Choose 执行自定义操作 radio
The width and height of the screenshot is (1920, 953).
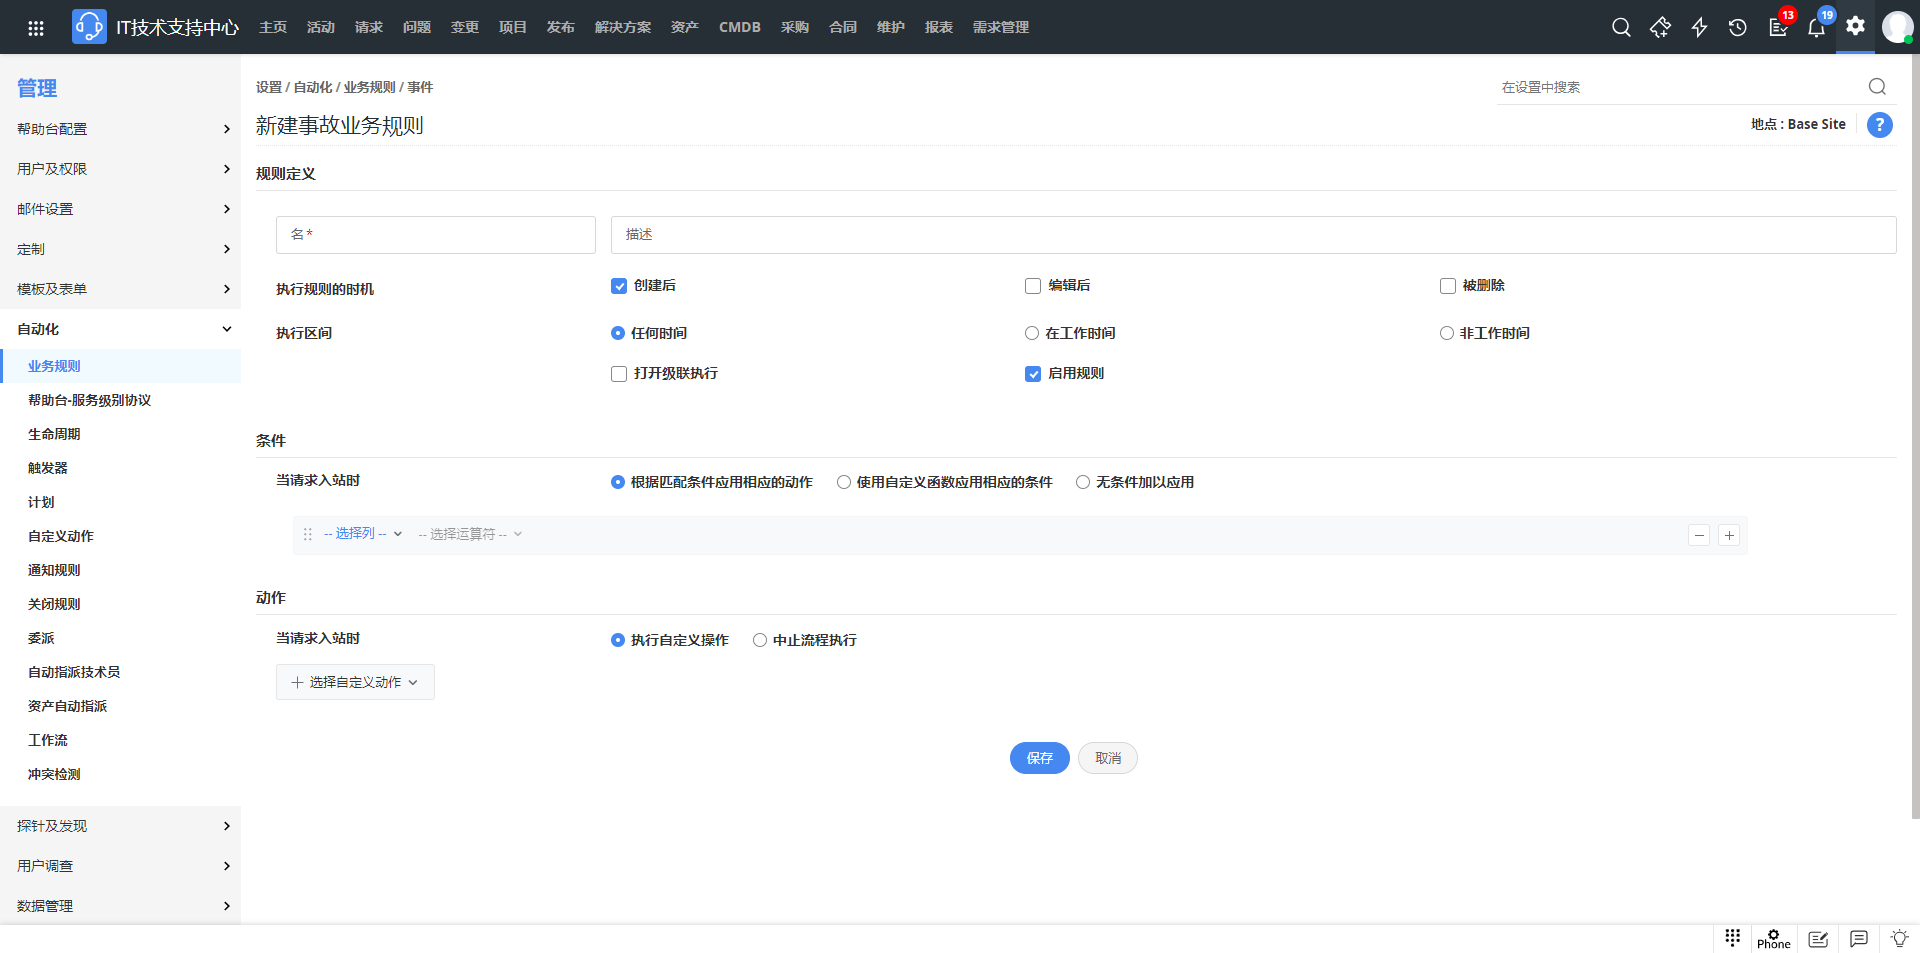618,640
